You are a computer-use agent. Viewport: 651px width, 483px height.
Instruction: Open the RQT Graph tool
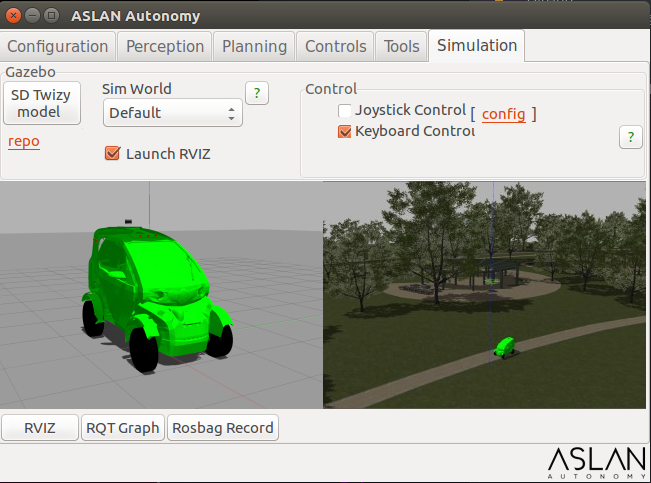123,428
